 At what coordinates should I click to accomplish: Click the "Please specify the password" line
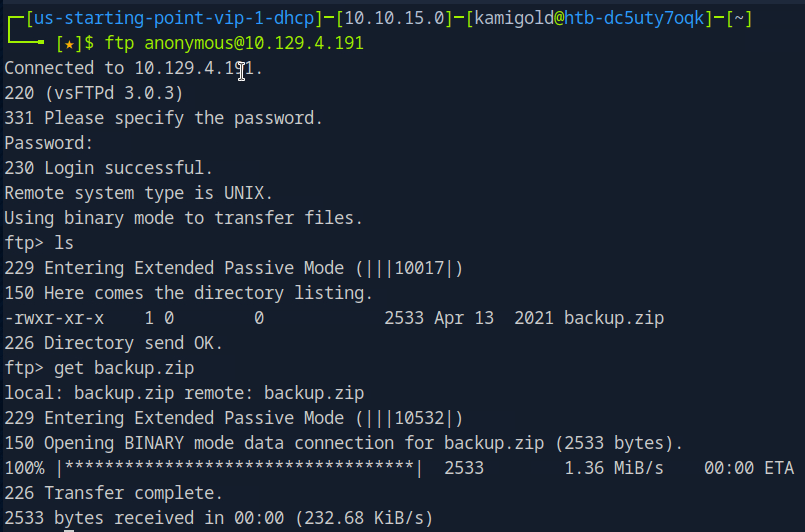(163, 118)
